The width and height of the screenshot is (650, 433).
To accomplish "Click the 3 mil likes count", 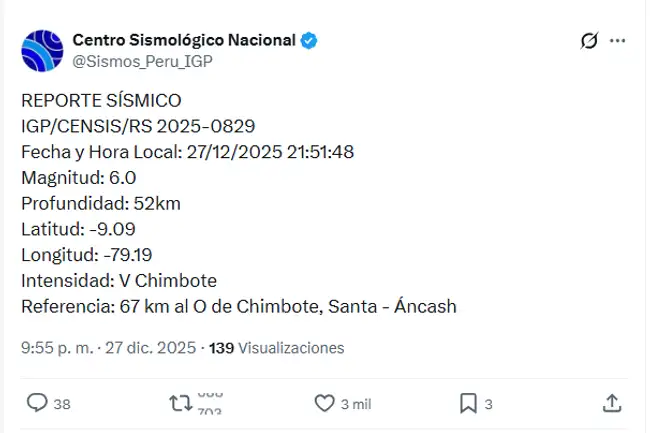I will coord(356,404).
